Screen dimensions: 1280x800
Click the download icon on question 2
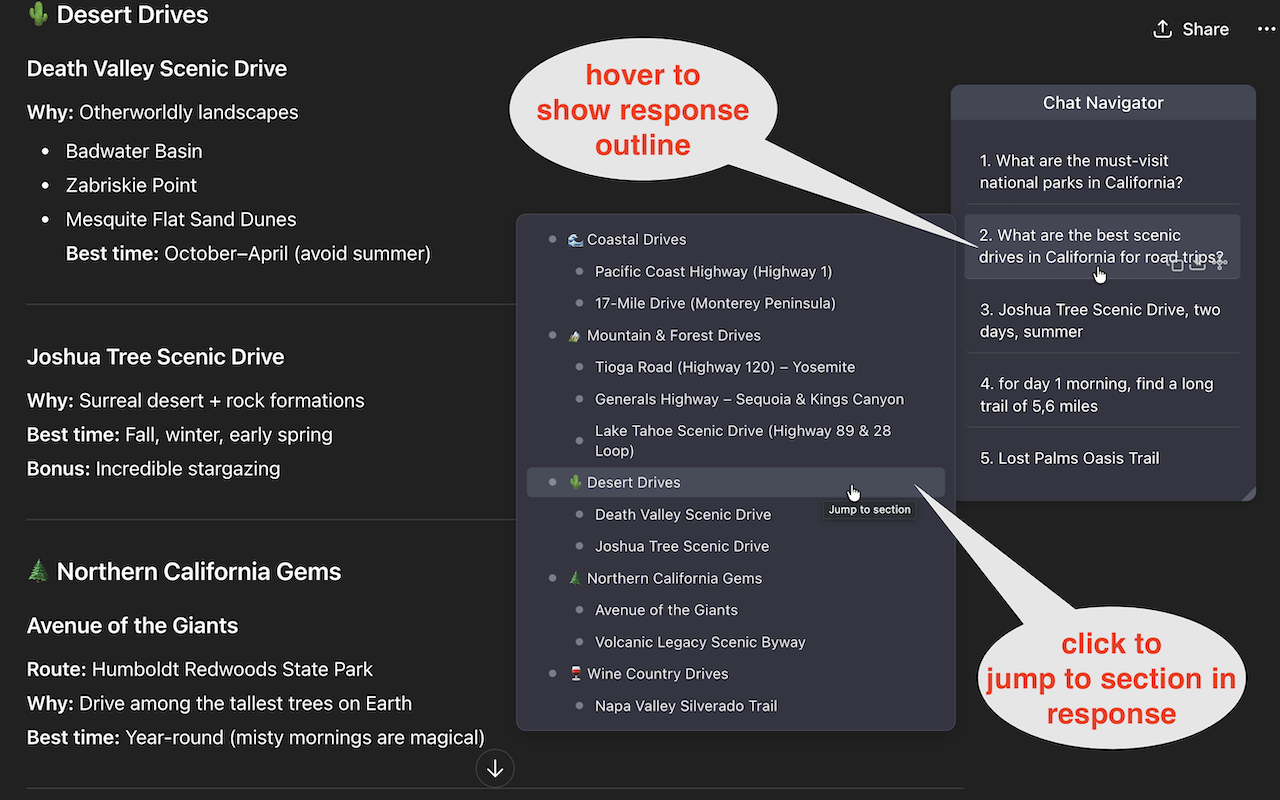click(1197, 264)
